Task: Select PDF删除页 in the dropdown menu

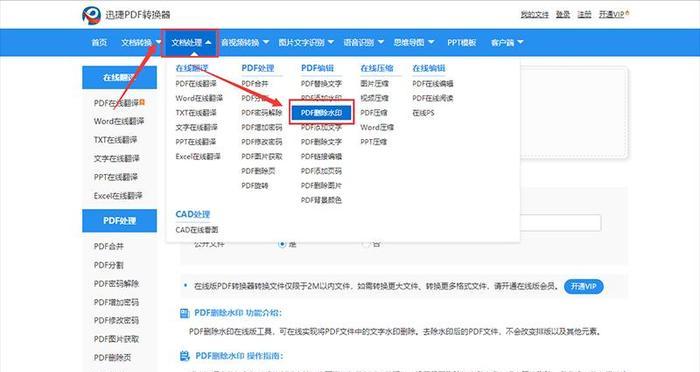Action: tap(258, 171)
